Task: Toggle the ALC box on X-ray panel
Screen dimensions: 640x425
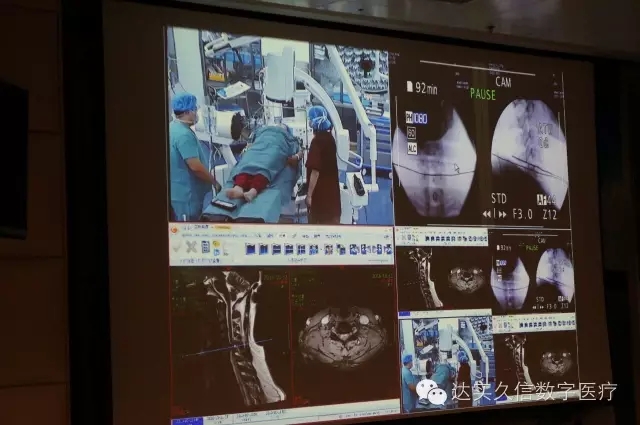Action: coord(411,147)
